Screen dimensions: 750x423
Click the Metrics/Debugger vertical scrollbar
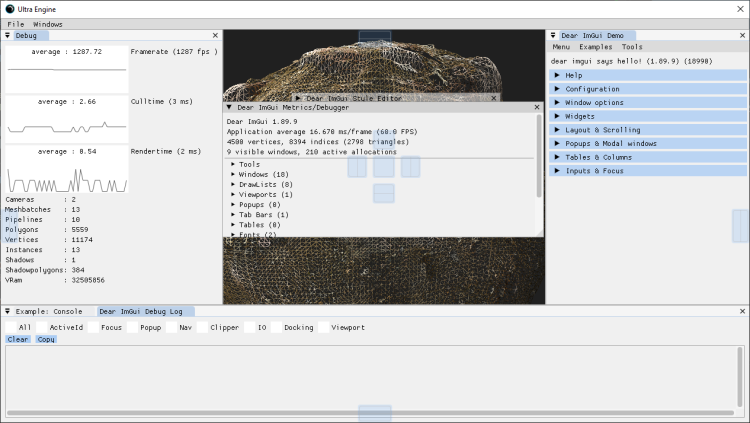pos(541,155)
